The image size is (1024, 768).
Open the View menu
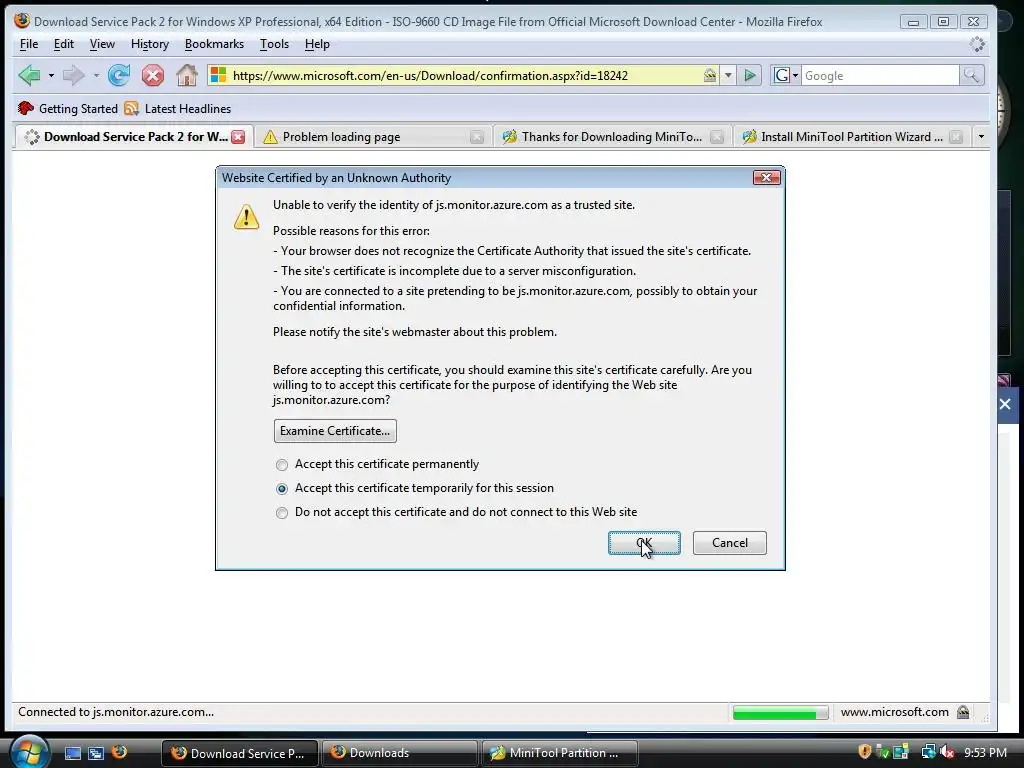[x=102, y=44]
